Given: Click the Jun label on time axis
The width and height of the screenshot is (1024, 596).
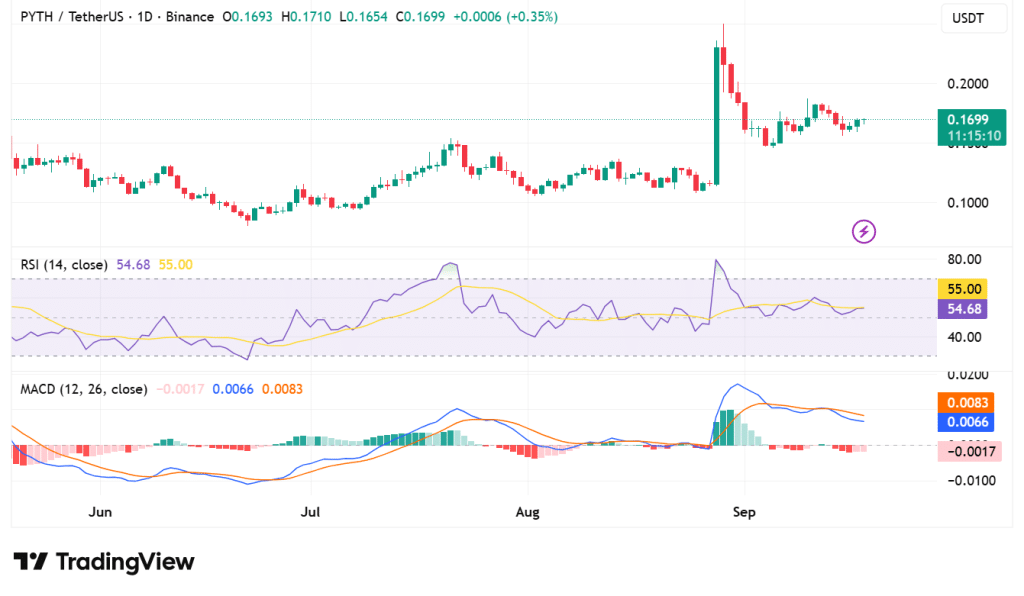Looking at the screenshot, I should [100, 512].
